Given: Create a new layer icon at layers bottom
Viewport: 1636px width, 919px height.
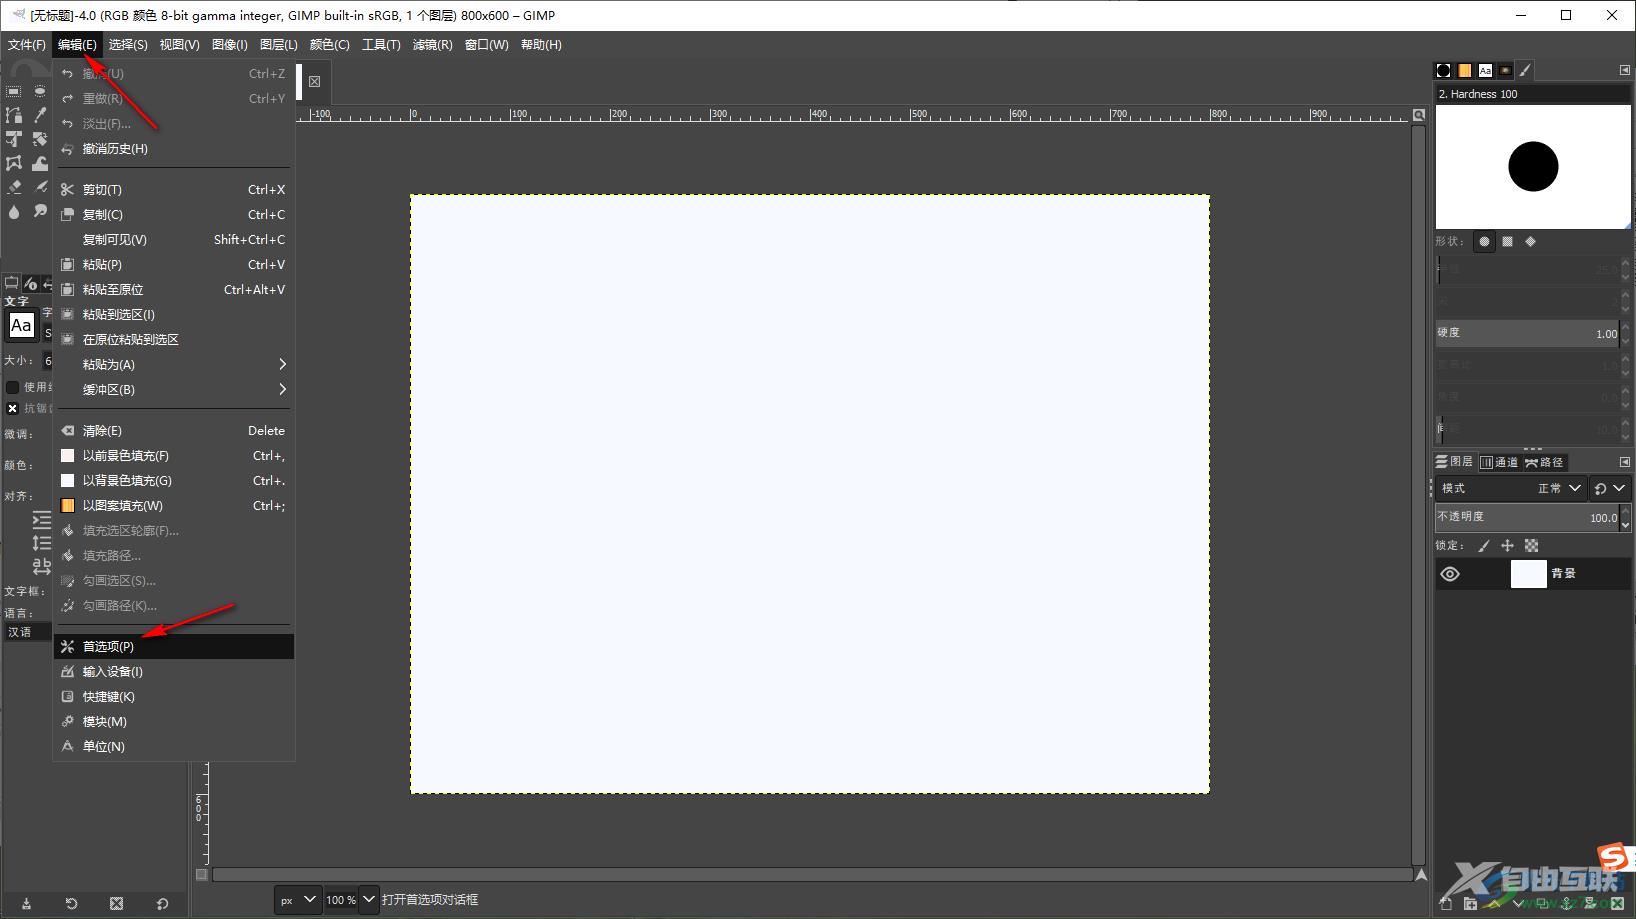Looking at the screenshot, I should click(x=1446, y=903).
